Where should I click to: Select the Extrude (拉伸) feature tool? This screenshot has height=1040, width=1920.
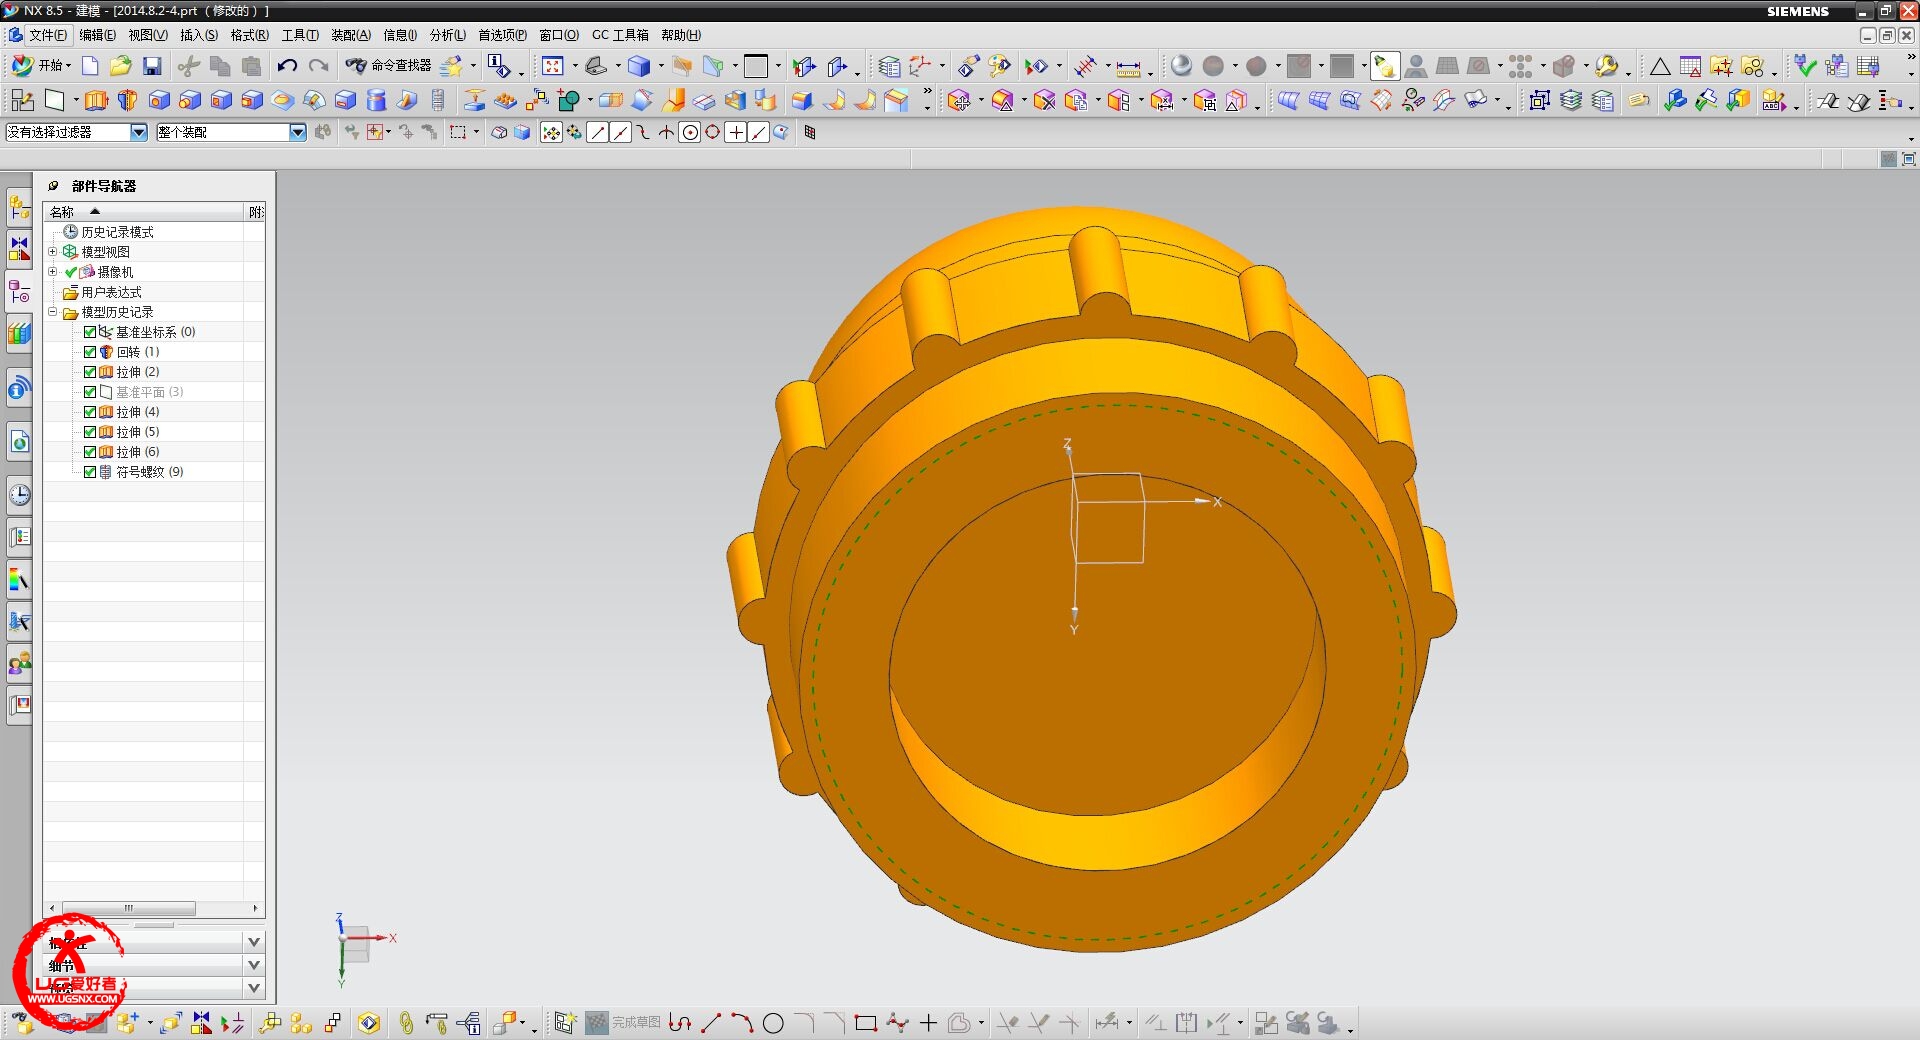(96, 100)
